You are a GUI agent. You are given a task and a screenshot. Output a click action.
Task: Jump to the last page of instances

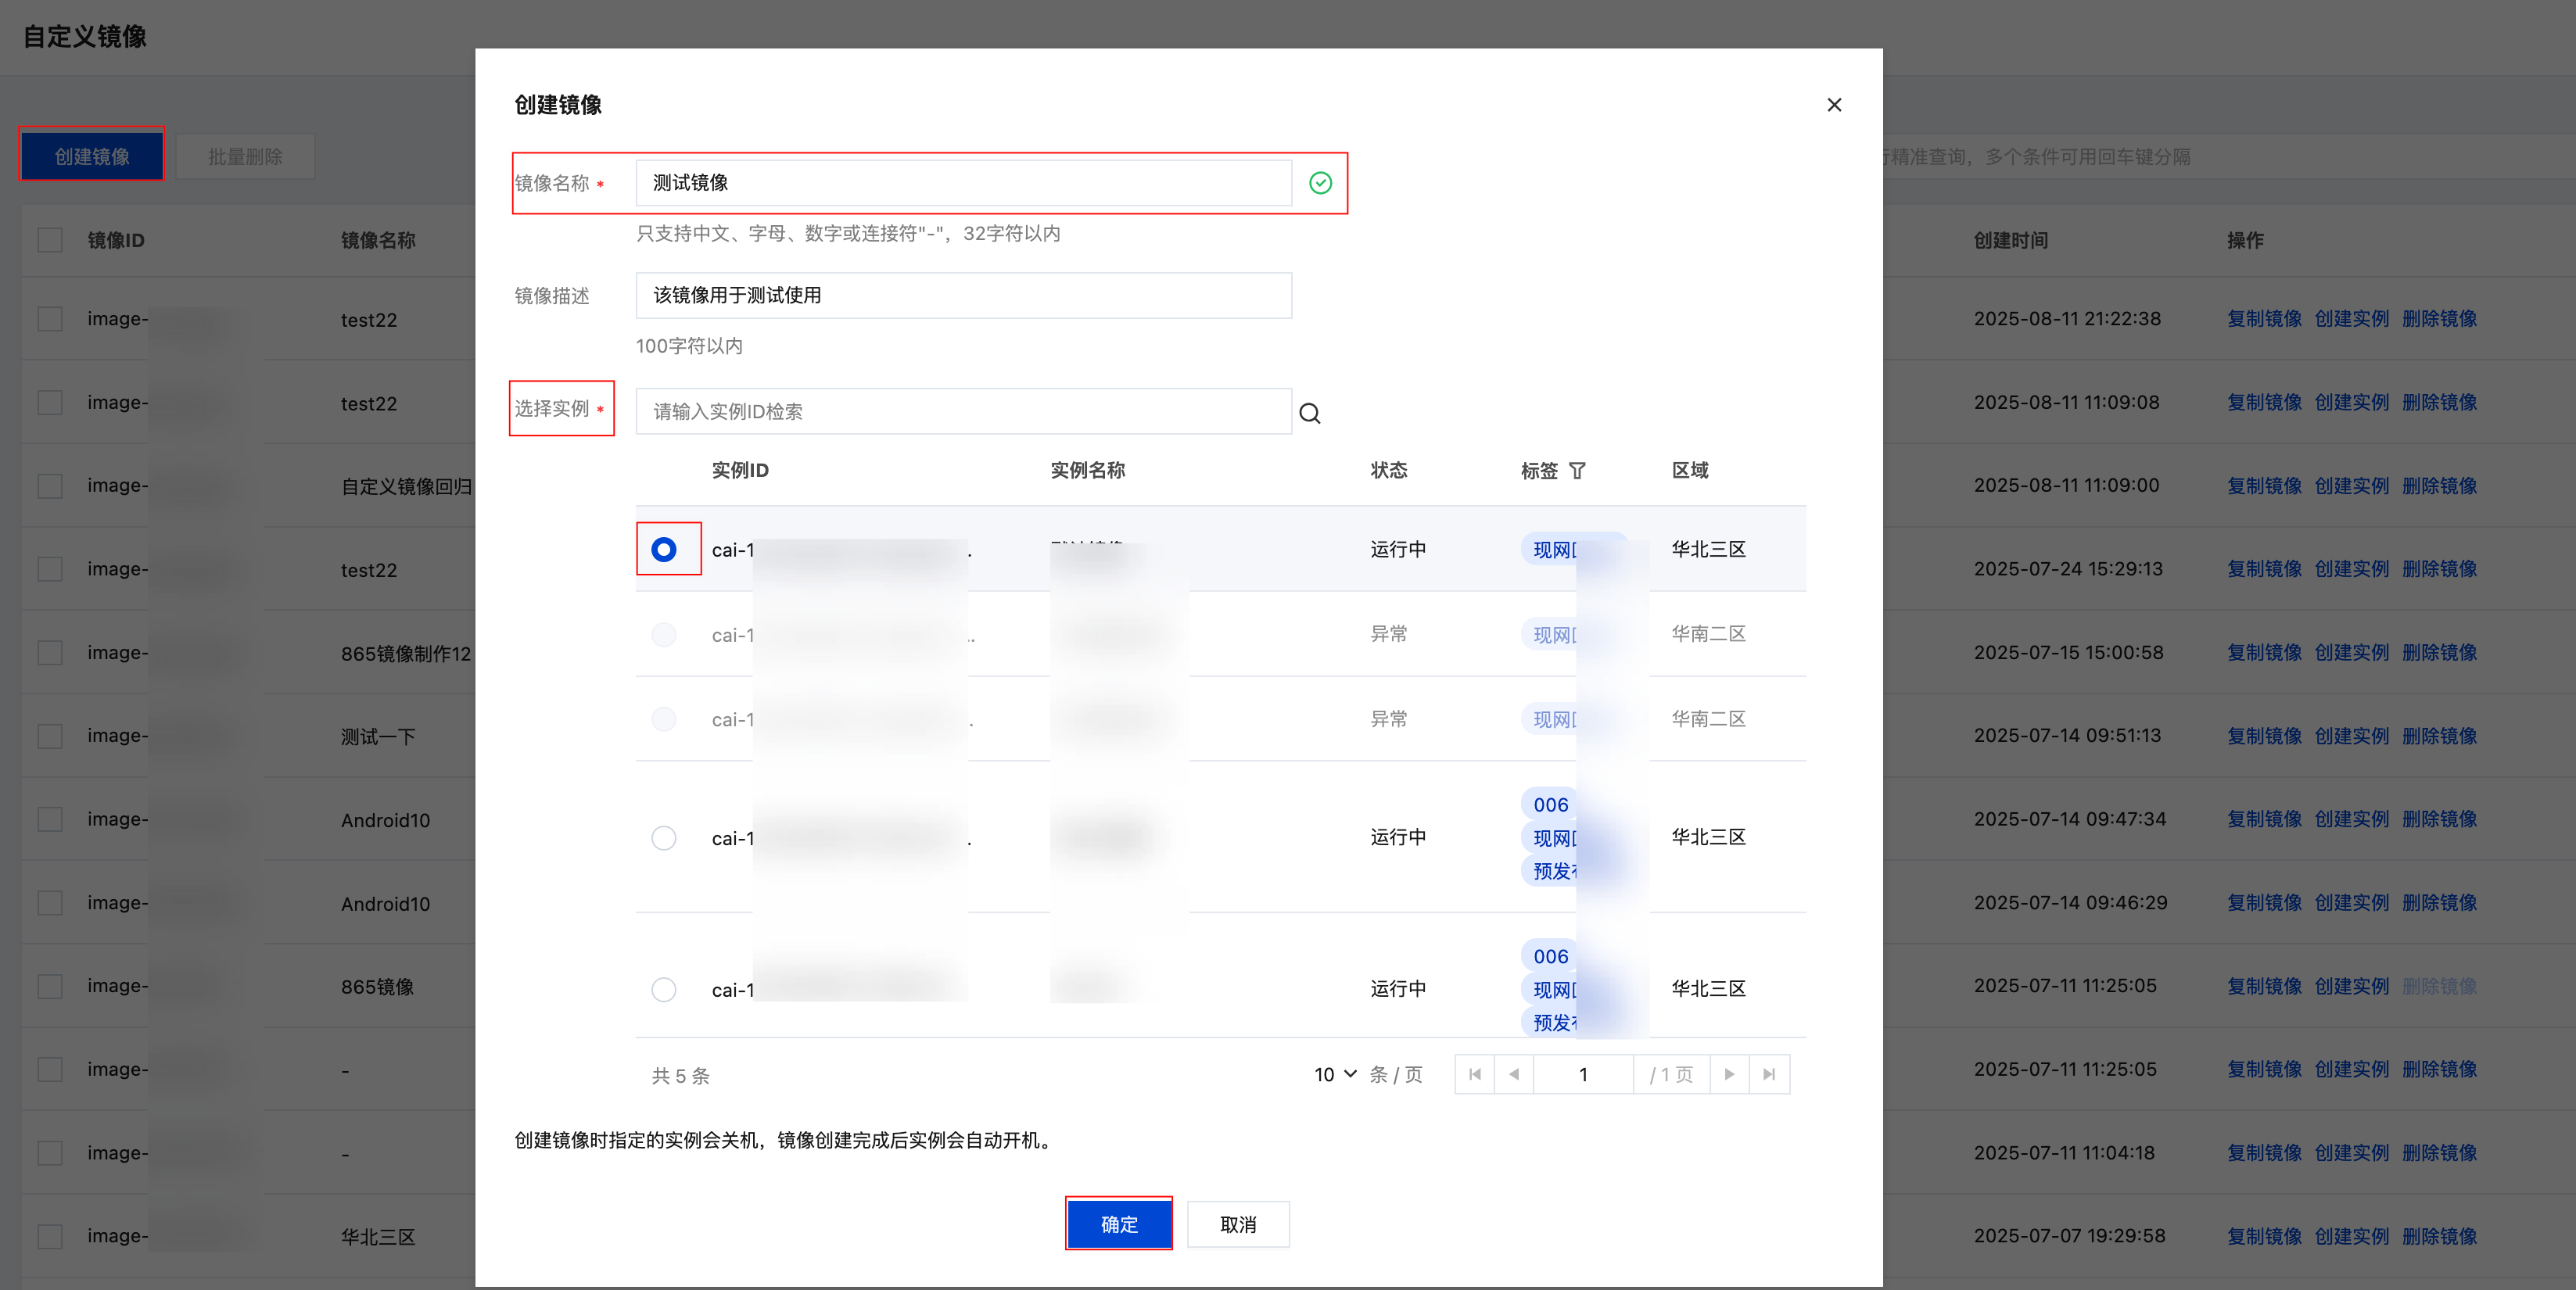pyautogui.click(x=1768, y=1074)
